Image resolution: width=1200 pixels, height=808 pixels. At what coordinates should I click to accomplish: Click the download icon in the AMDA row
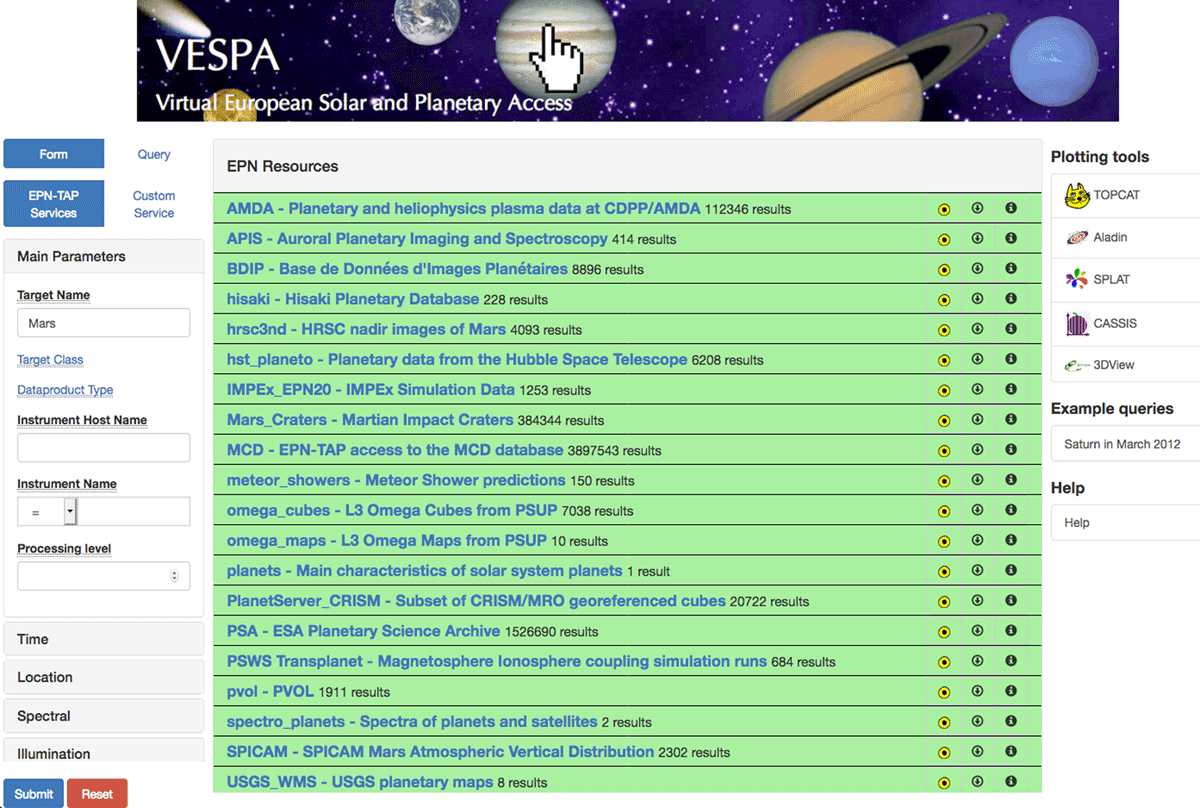pos(978,208)
